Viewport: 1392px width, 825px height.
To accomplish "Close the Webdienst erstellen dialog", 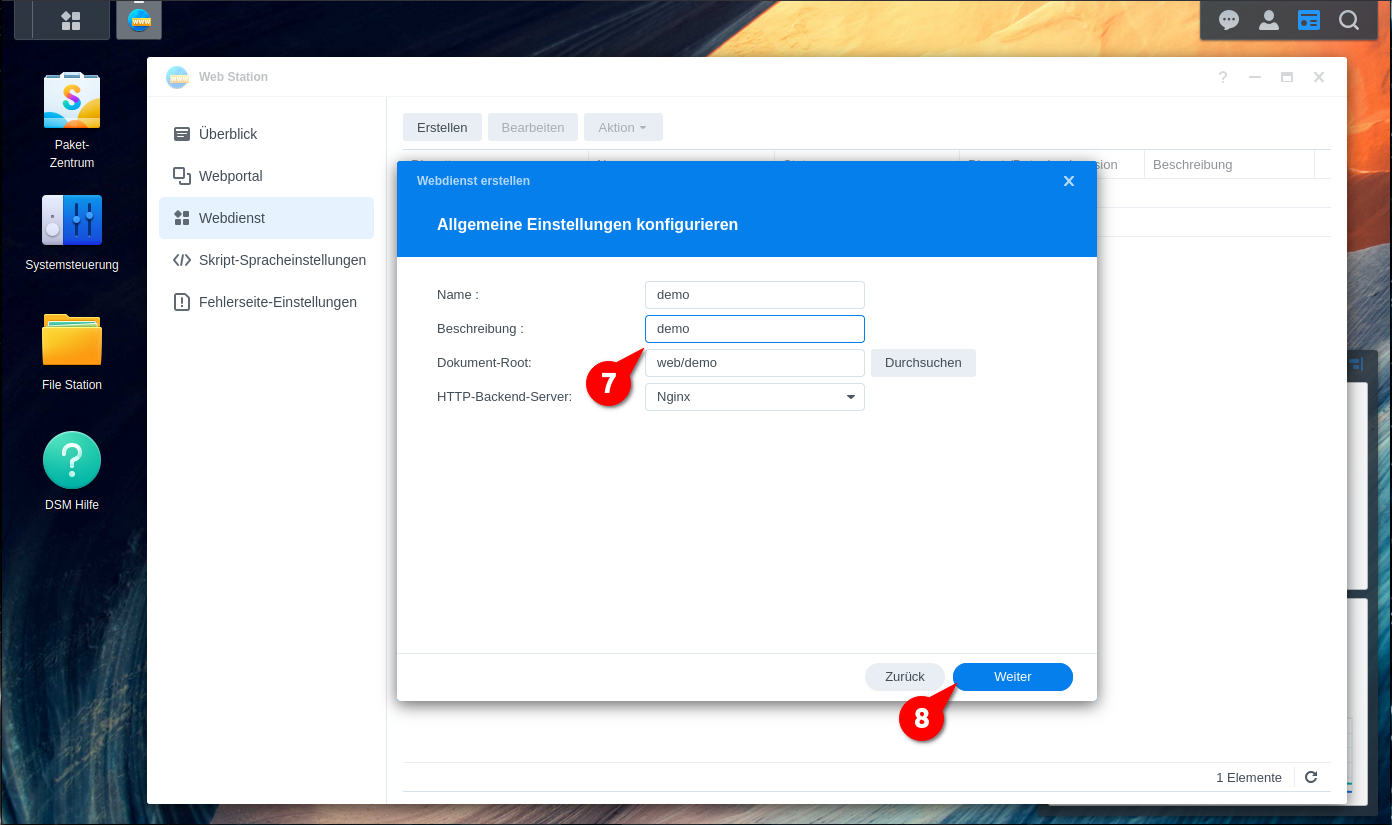I will [x=1069, y=181].
